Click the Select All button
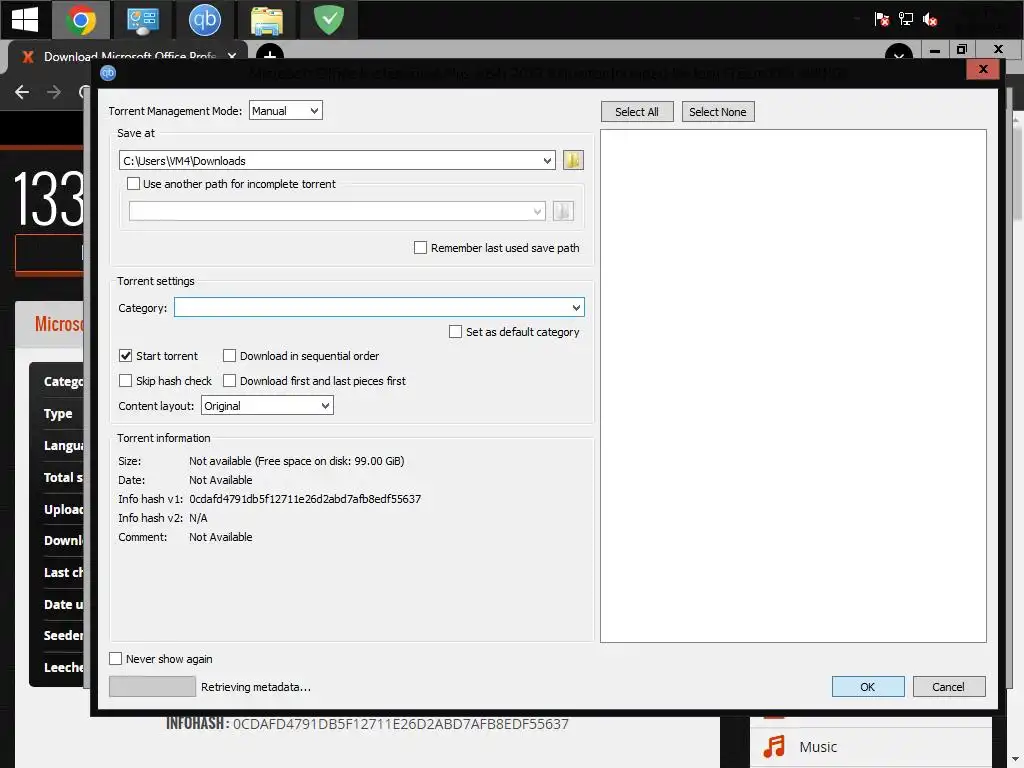1024x768 pixels. [637, 112]
